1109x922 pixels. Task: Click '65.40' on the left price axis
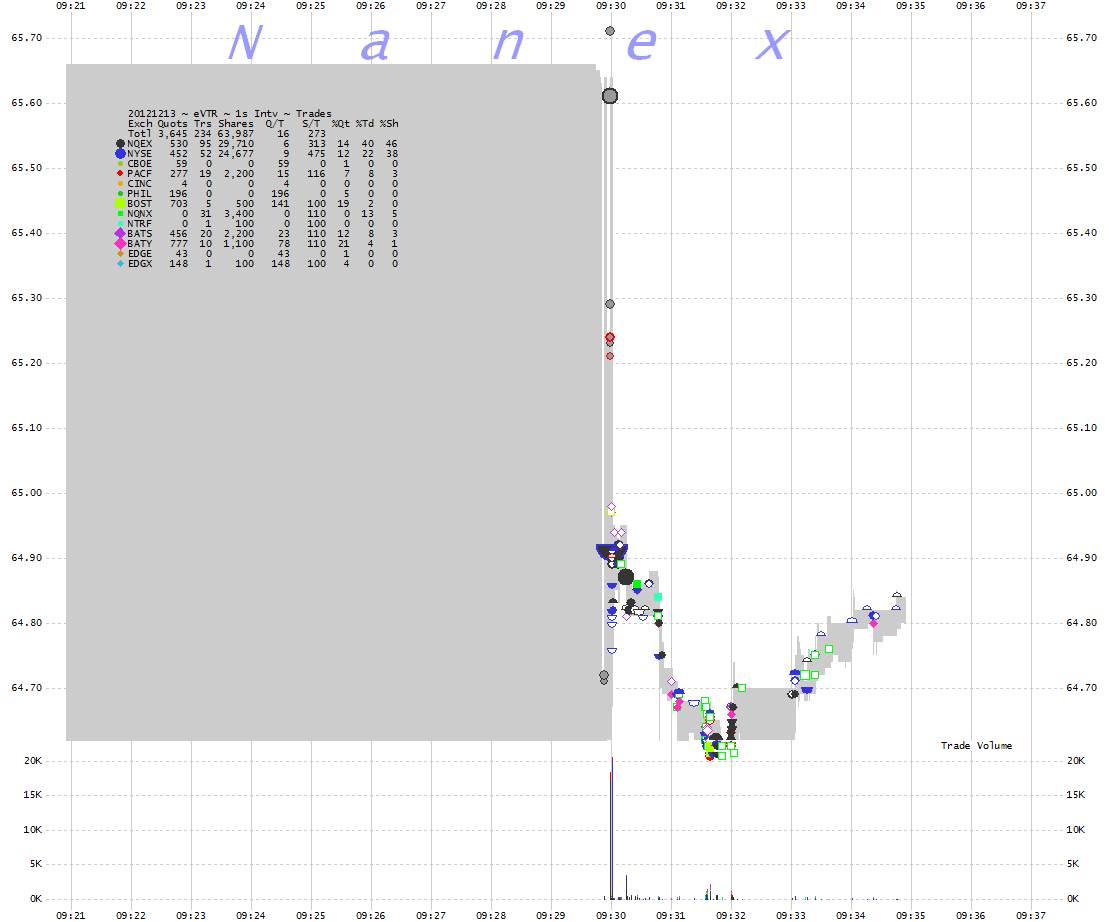coord(27,233)
